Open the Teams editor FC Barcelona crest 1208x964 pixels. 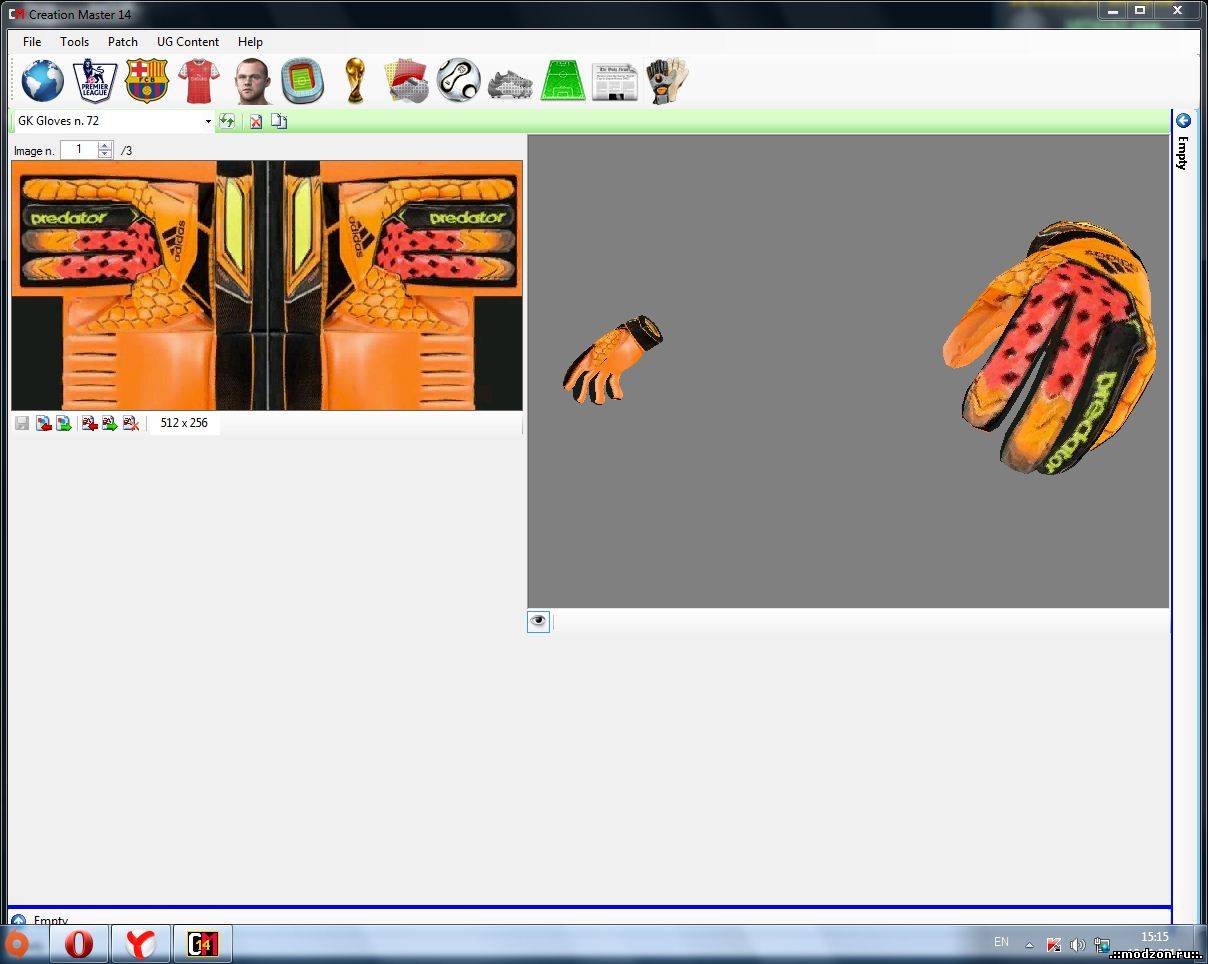[146, 81]
